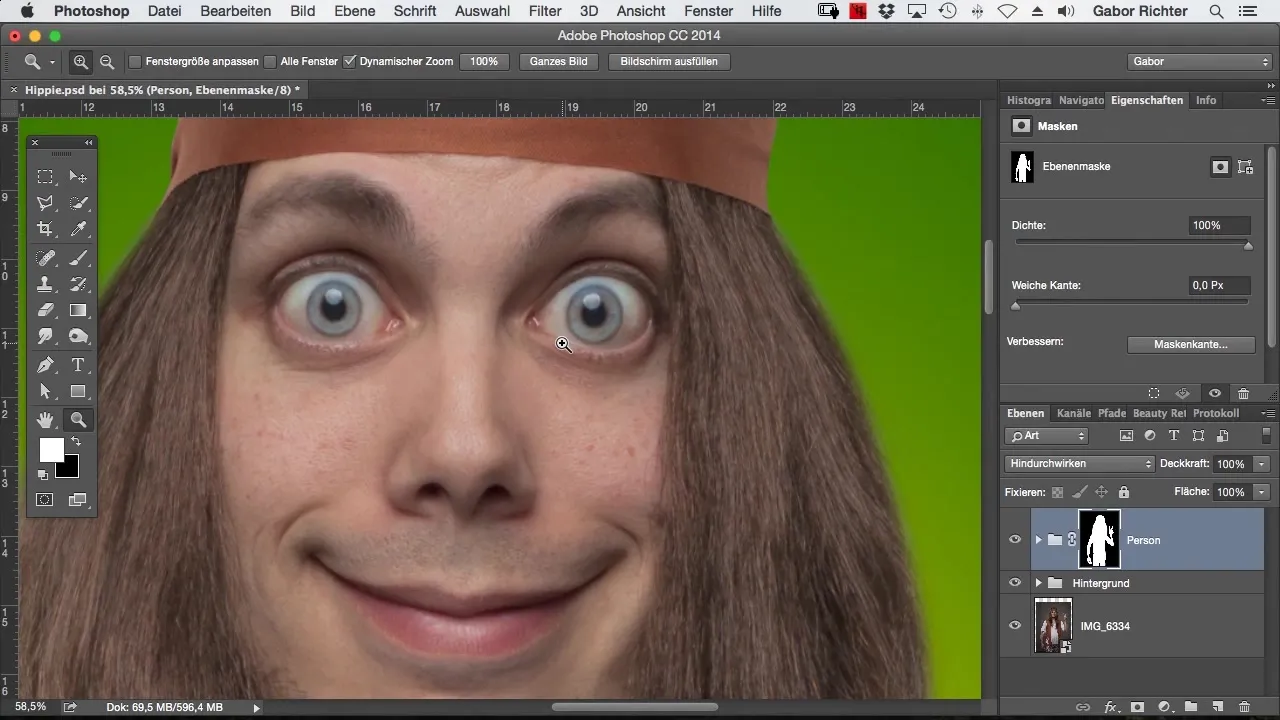This screenshot has width=1280, height=720.
Task: Select the Quick Selection tool
Action: 78,203
